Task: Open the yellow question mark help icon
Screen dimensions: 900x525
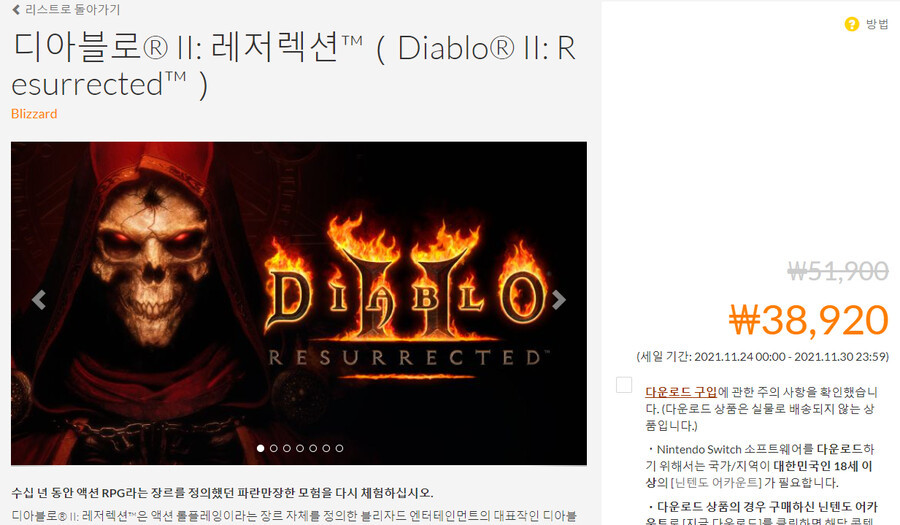Action: click(851, 24)
